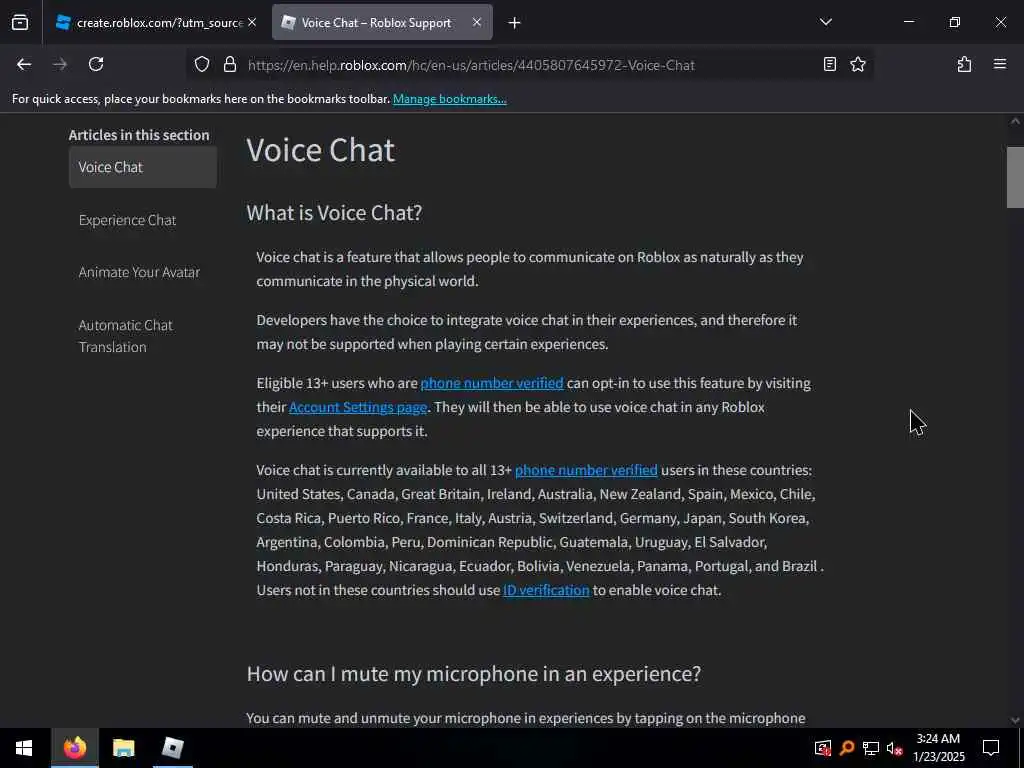Go back to the previous page

pos(24,64)
